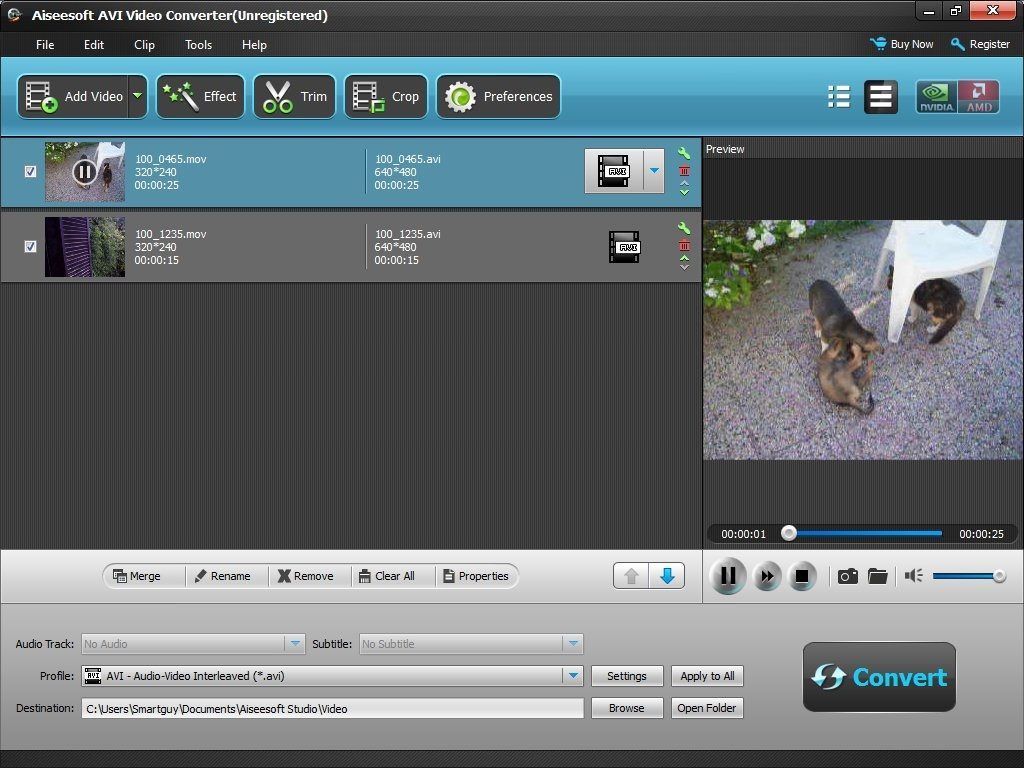Adjust the volume slider
Image resolution: width=1024 pixels, height=768 pixels.
[969, 576]
